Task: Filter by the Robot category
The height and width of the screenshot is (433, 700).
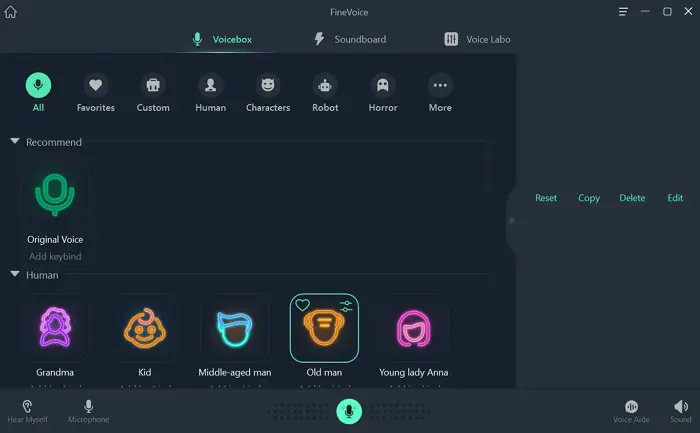Action: 325,92
